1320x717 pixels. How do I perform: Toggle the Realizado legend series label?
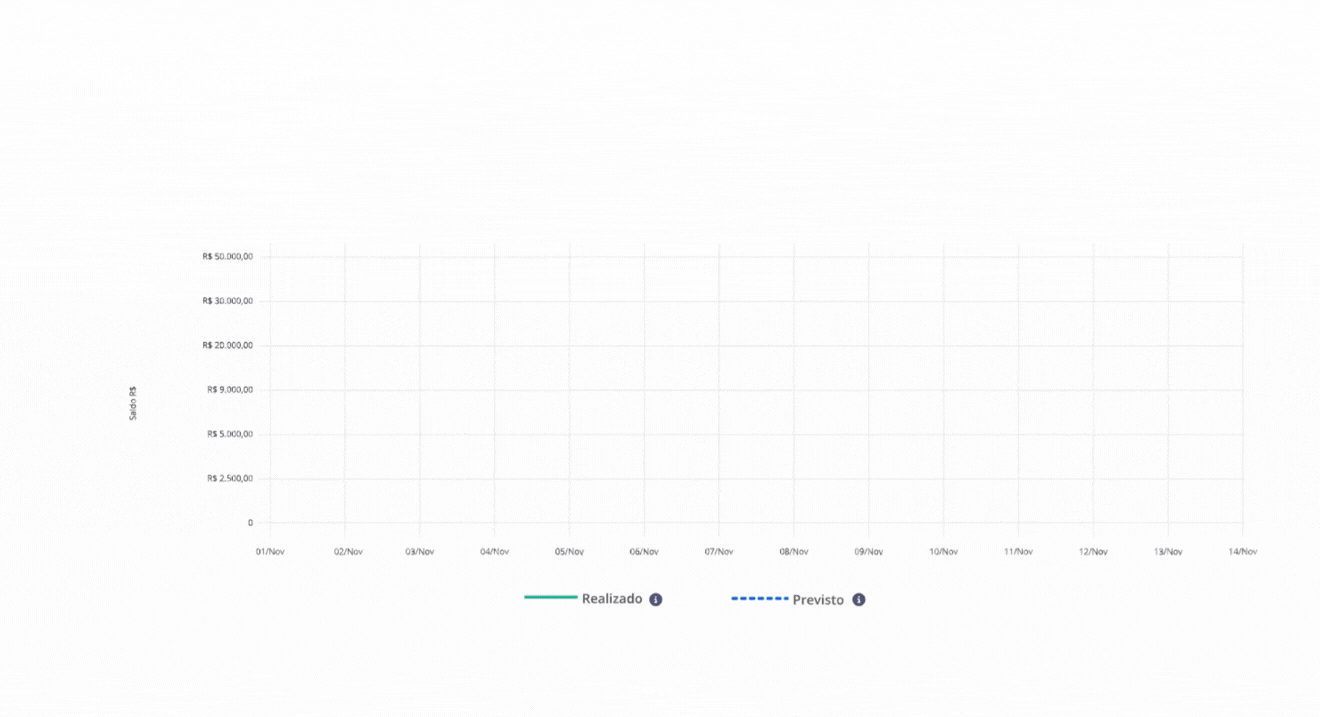pos(612,599)
